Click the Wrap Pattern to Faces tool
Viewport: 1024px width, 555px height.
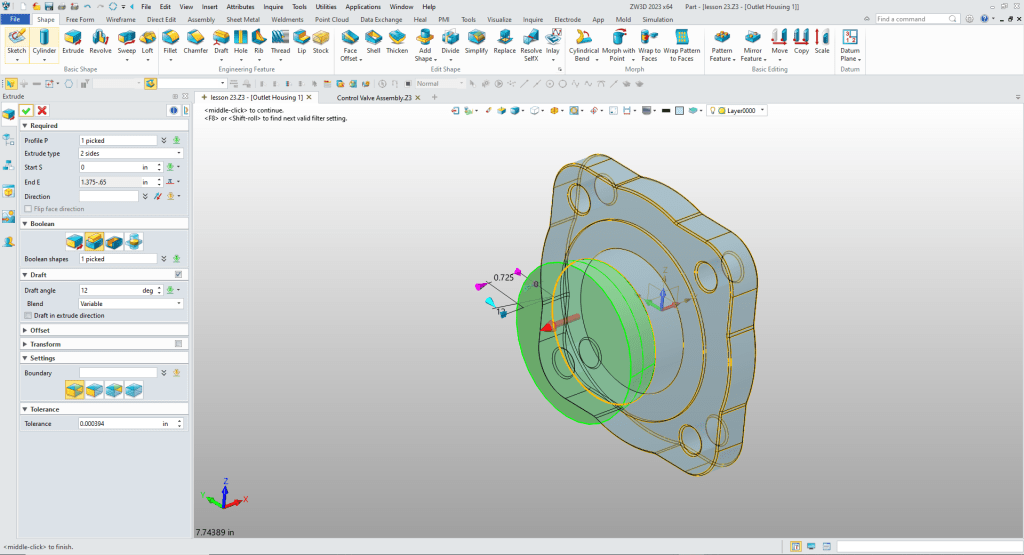tap(681, 41)
